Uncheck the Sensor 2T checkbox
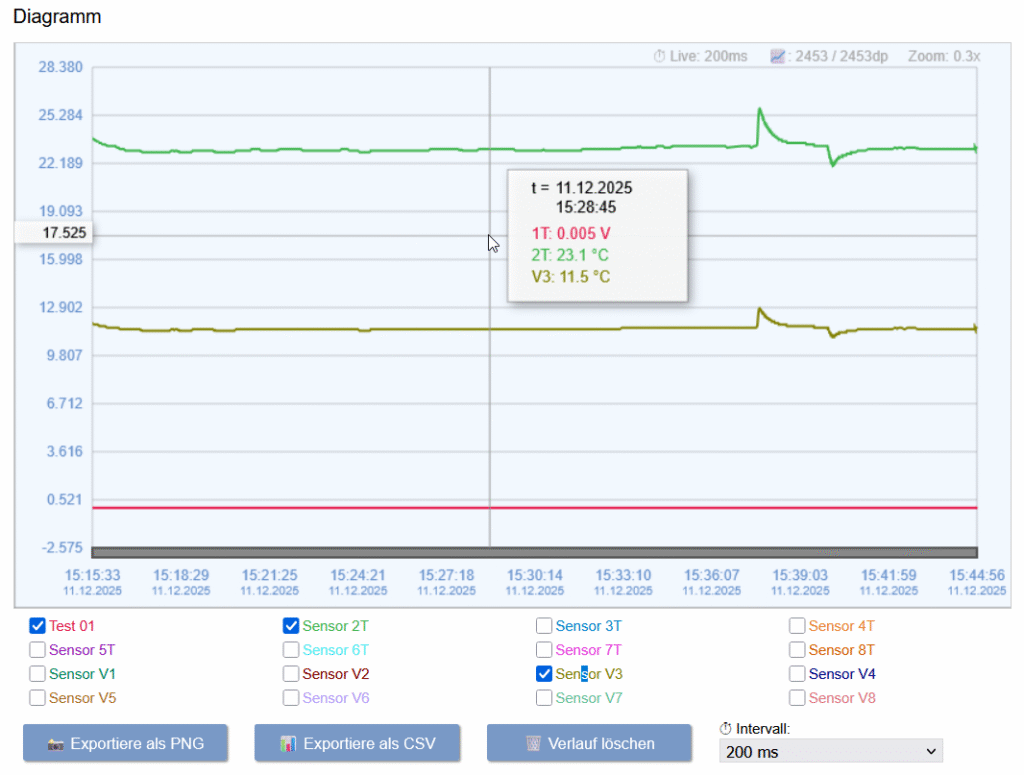This screenshot has height=775, width=1024. pyautogui.click(x=291, y=625)
